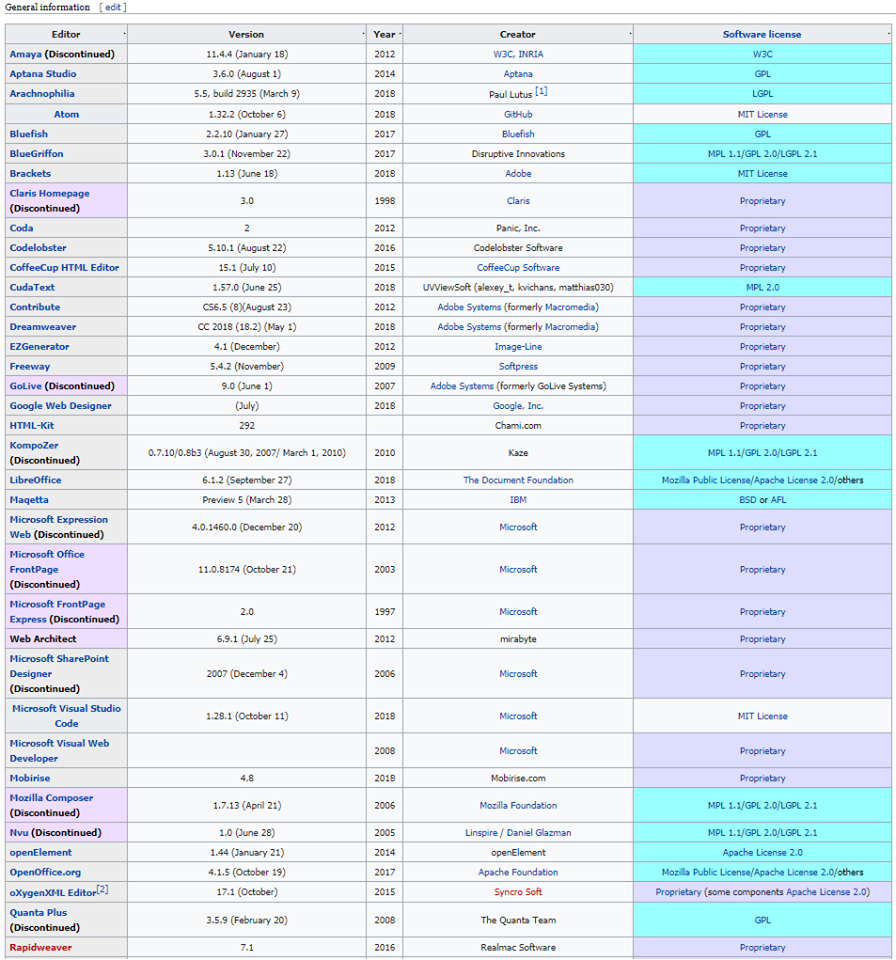Screen dimensions: 896x960
Task: Open the Aptana Studio editor link
Action: tap(43, 74)
